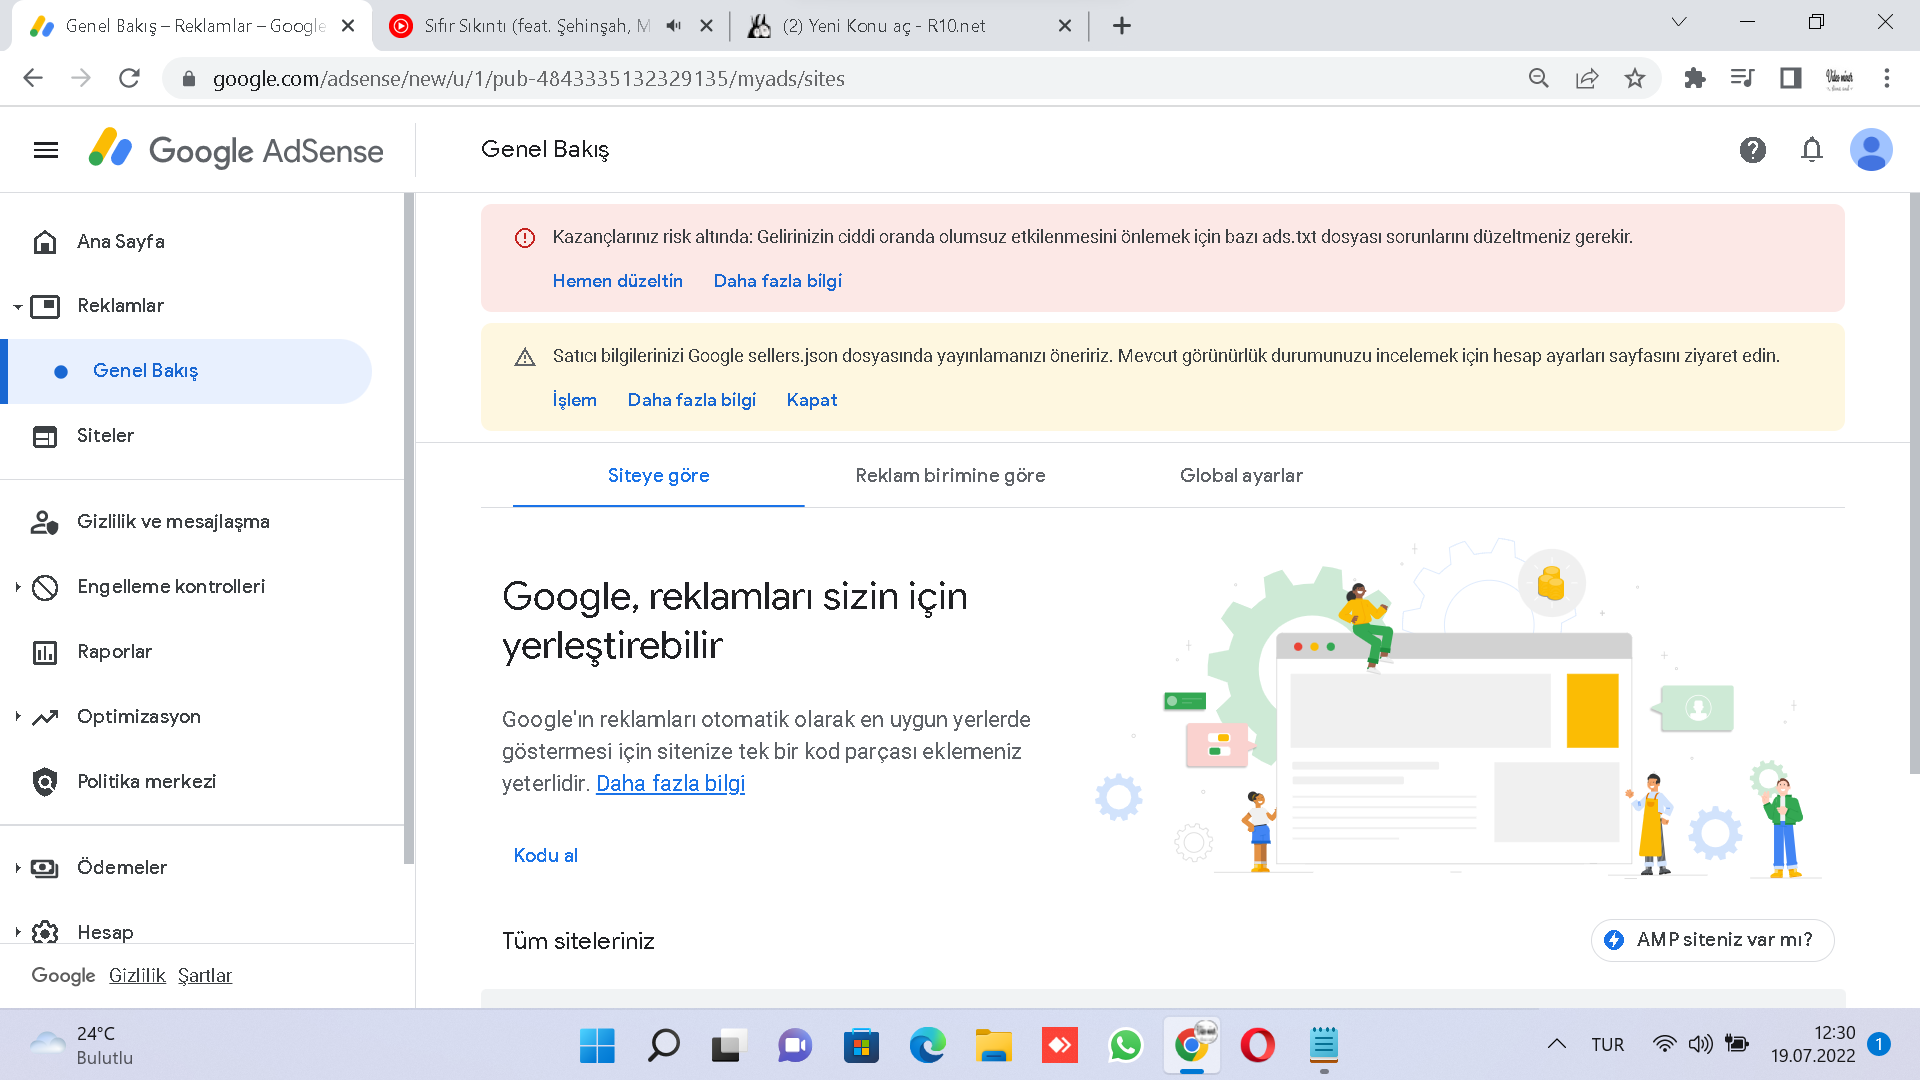Click the Hesap gear icon
This screenshot has width=1920, height=1080.
pos(45,932)
